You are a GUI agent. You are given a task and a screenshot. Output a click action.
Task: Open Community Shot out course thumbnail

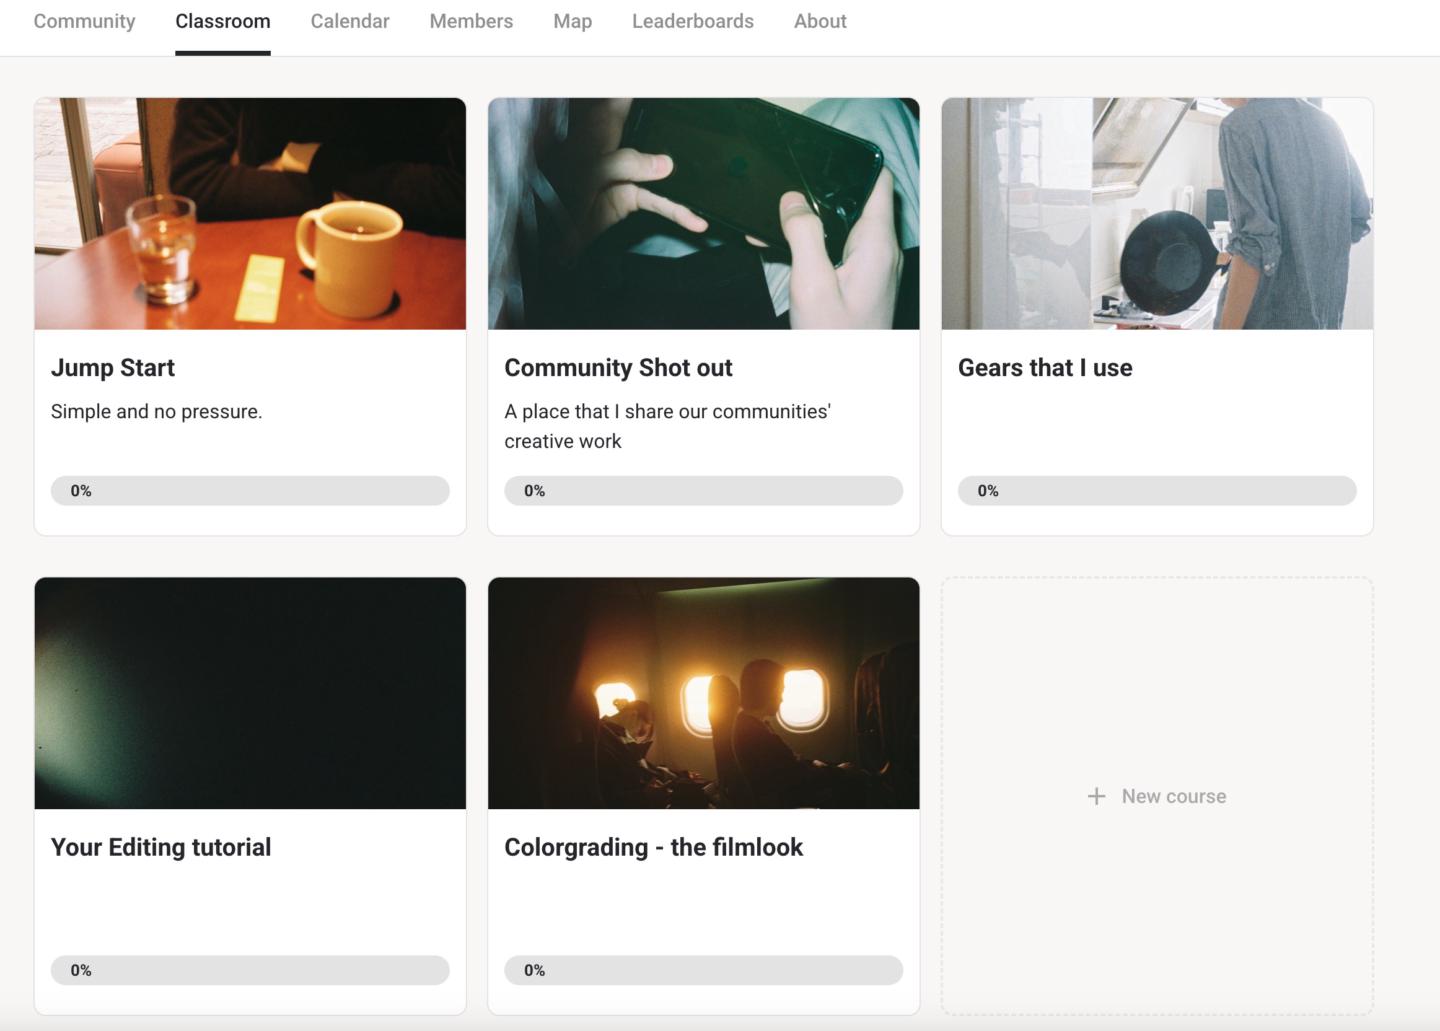[x=704, y=214]
